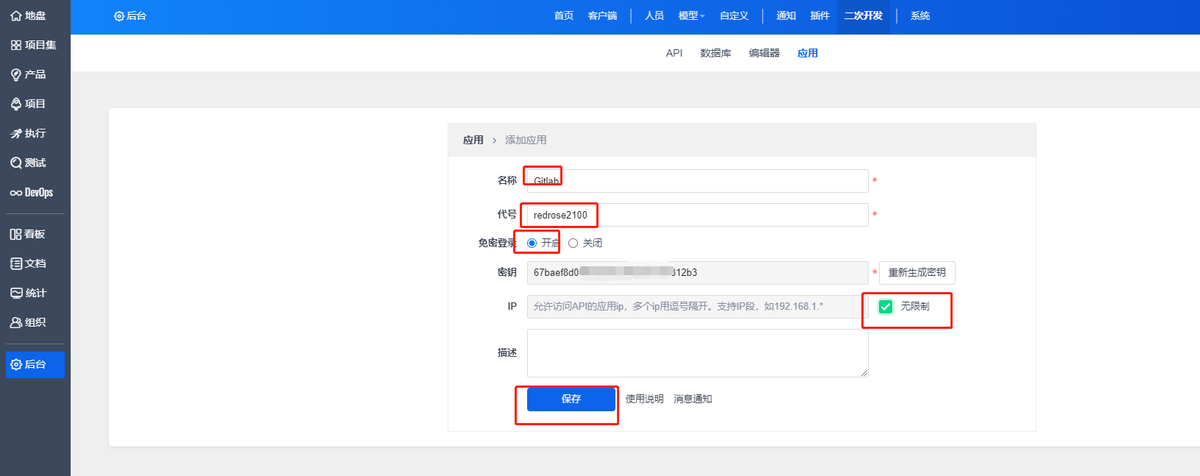Go to 首页 in top navigation
The image size is (1200, 476).
click(564, 16)
